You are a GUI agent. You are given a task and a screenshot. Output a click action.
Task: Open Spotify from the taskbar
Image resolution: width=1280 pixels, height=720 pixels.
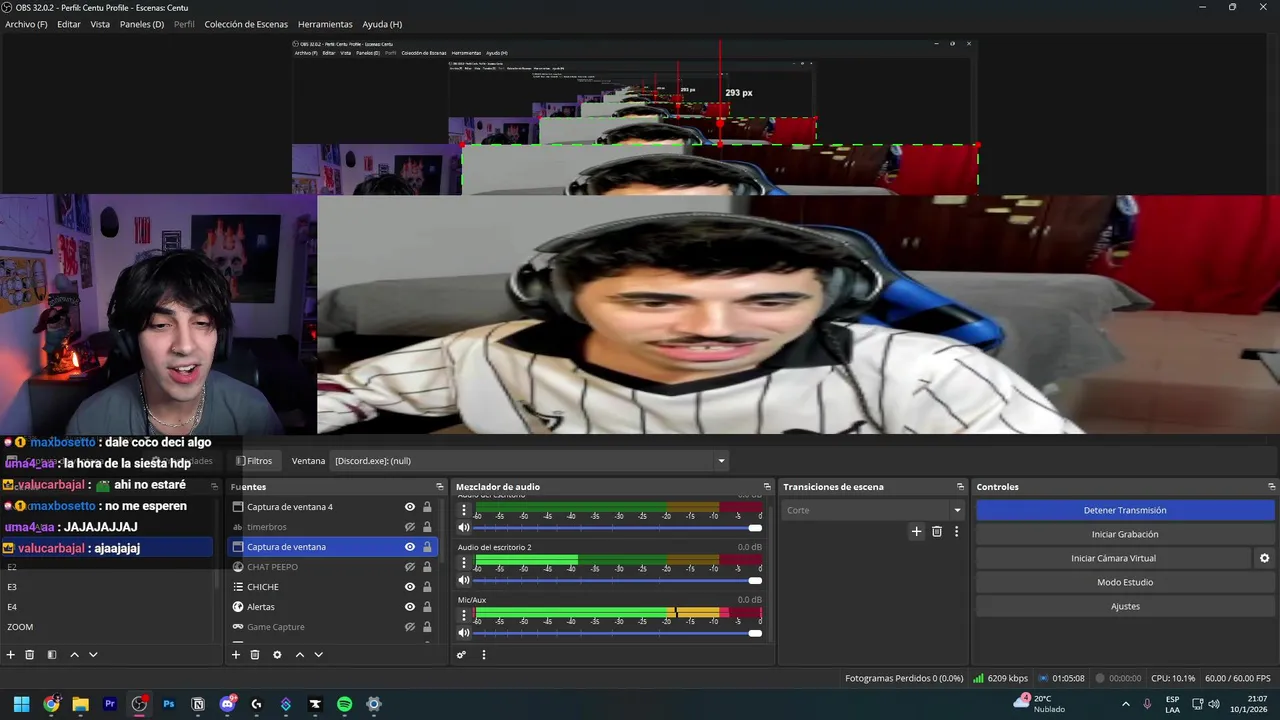(x=344, y=704)
